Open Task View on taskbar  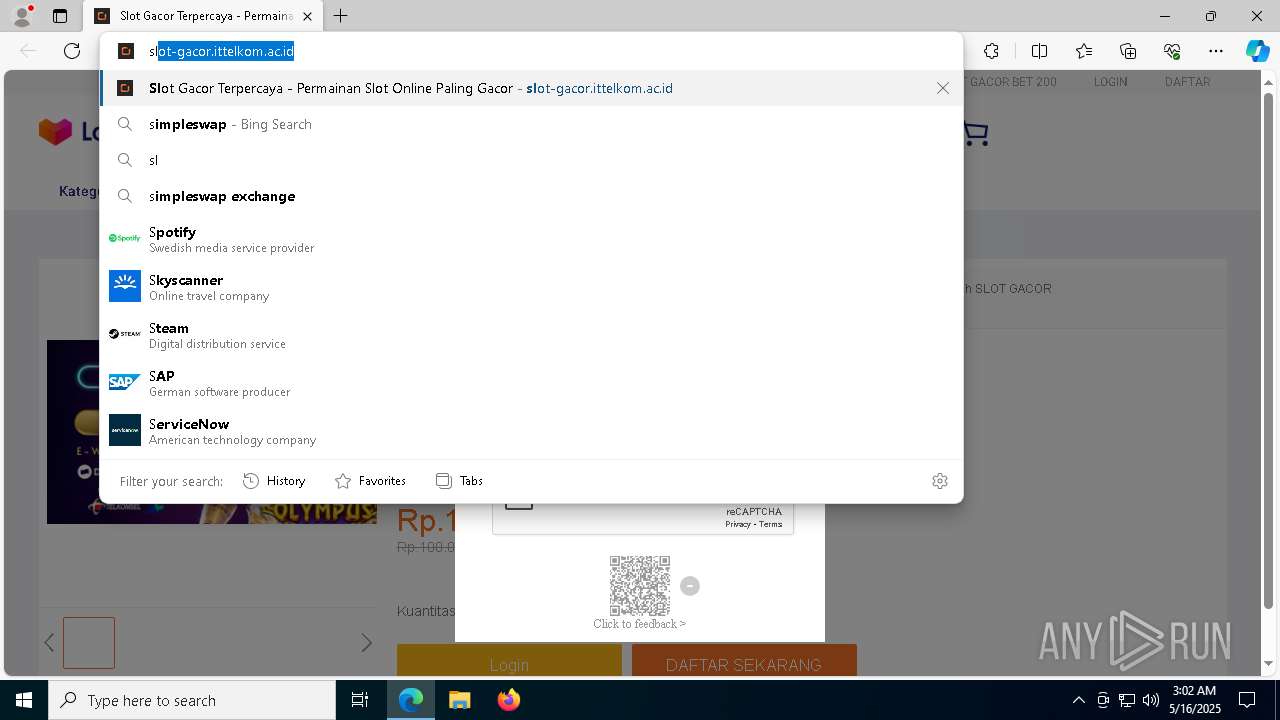360,700
